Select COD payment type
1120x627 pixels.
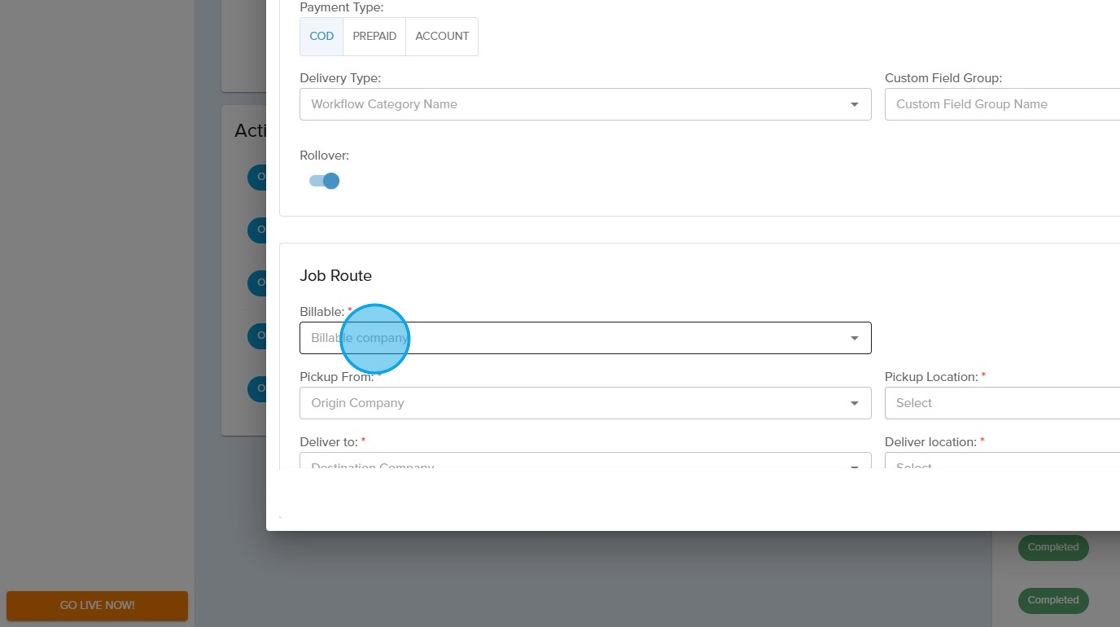click(321, 36)
